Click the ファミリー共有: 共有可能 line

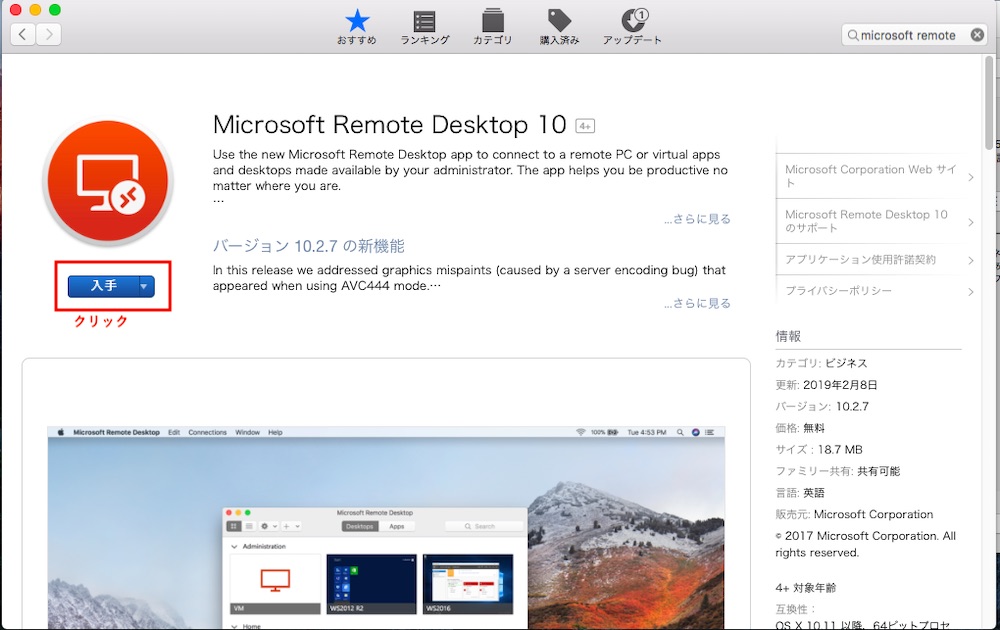(x=838, y=471)
